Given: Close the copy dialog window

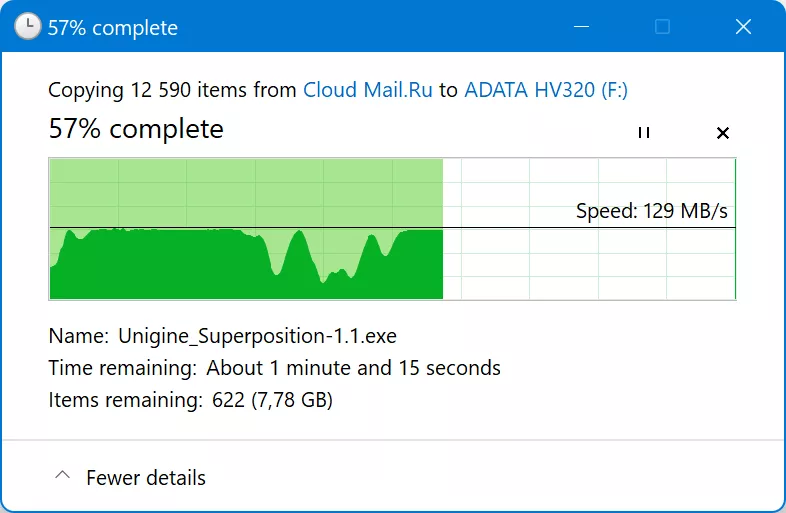Looking at the screenshot, I should click(743, 26).
